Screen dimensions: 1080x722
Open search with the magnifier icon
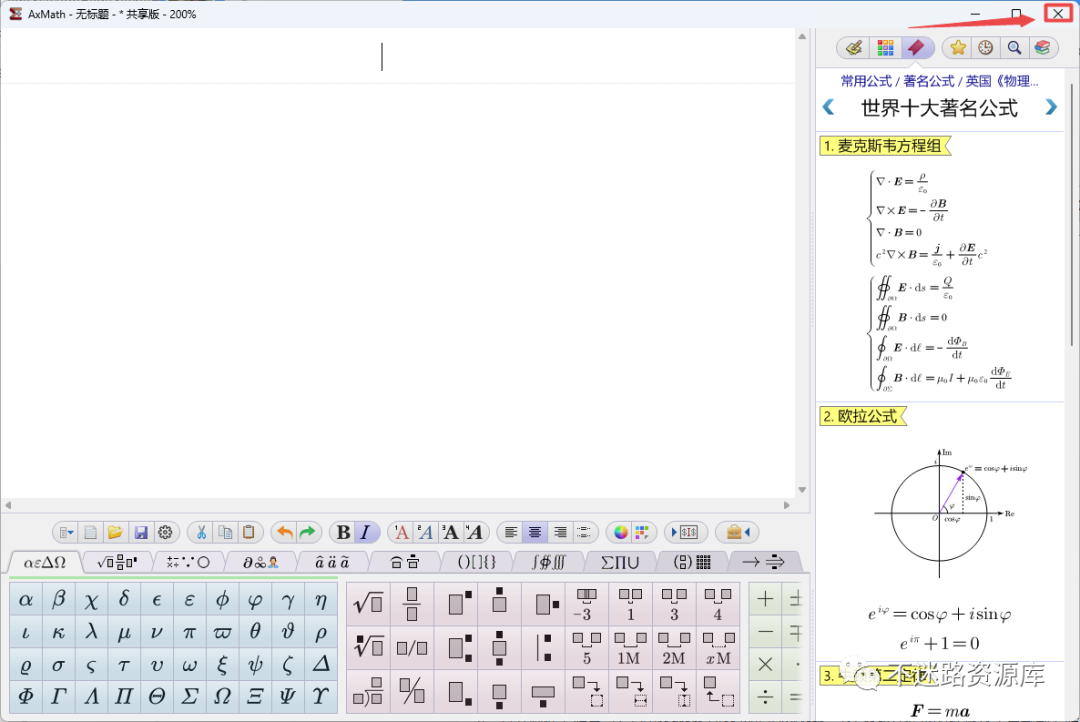[1014, 48]
